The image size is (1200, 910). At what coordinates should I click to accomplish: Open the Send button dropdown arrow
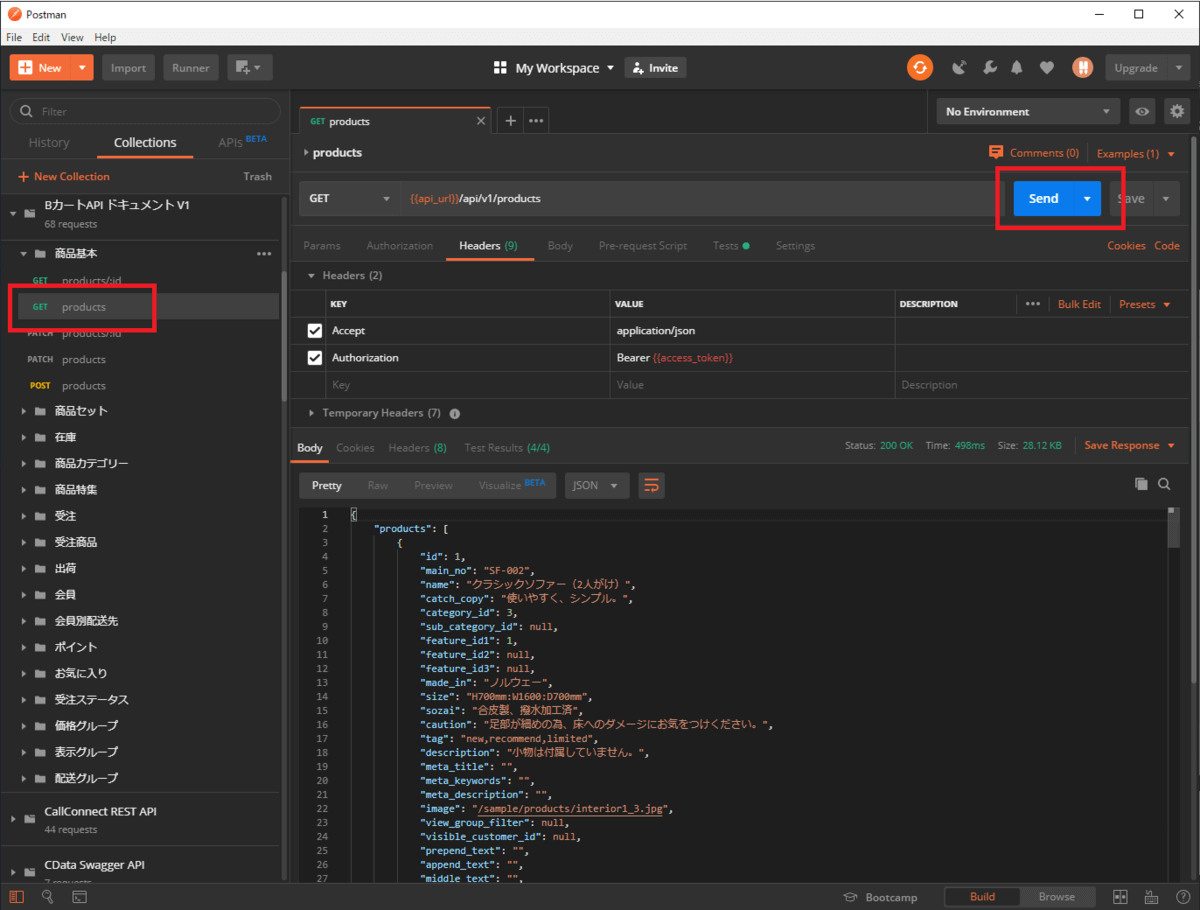point(1087,199)
